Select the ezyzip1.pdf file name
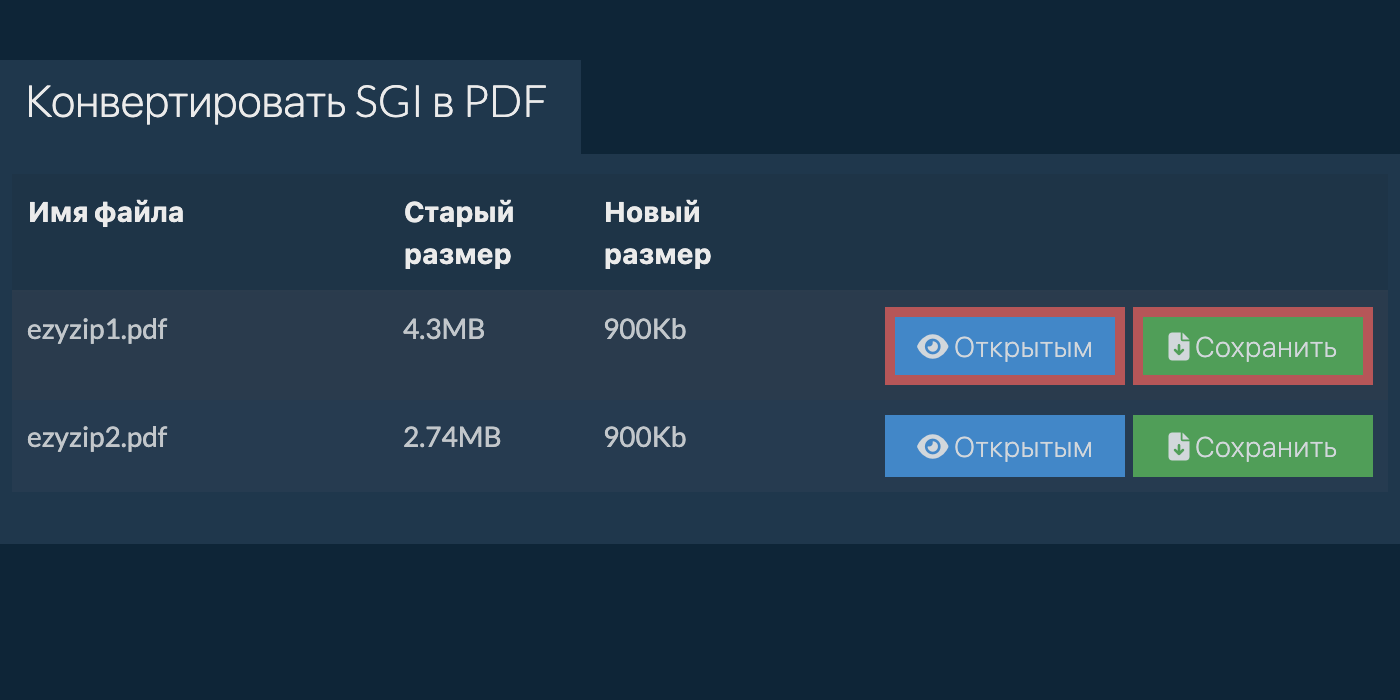 click(97, 330)
